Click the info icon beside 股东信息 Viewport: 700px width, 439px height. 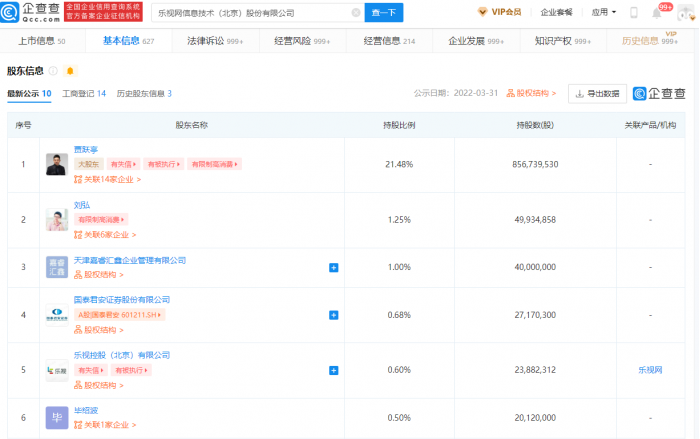pos(53,71)
